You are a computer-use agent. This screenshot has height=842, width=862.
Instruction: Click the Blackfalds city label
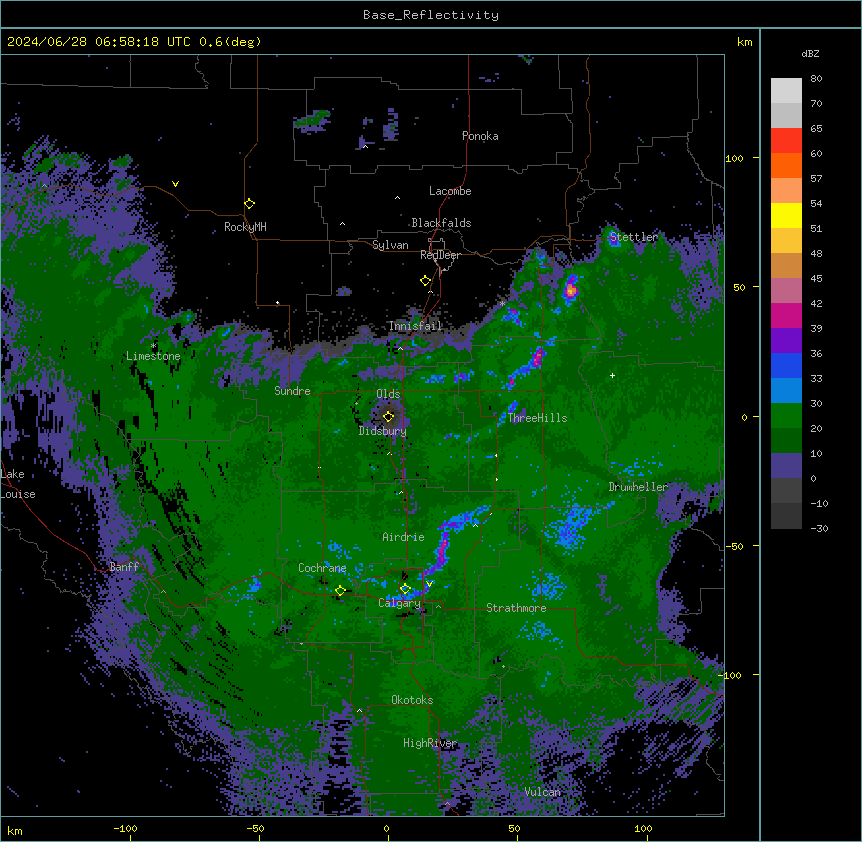pos(441,223)
